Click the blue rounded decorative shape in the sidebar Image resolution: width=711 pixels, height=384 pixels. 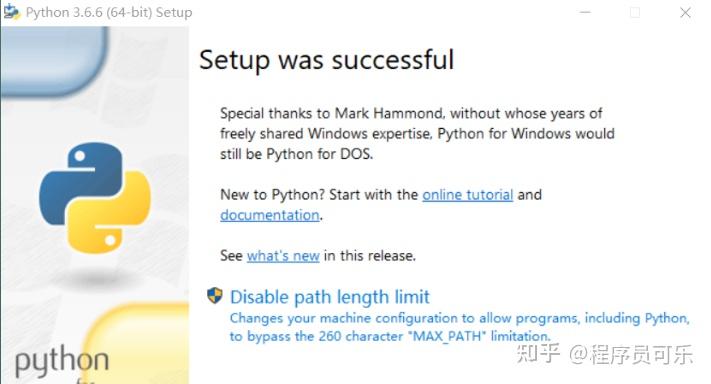click(x=54, y=61)
